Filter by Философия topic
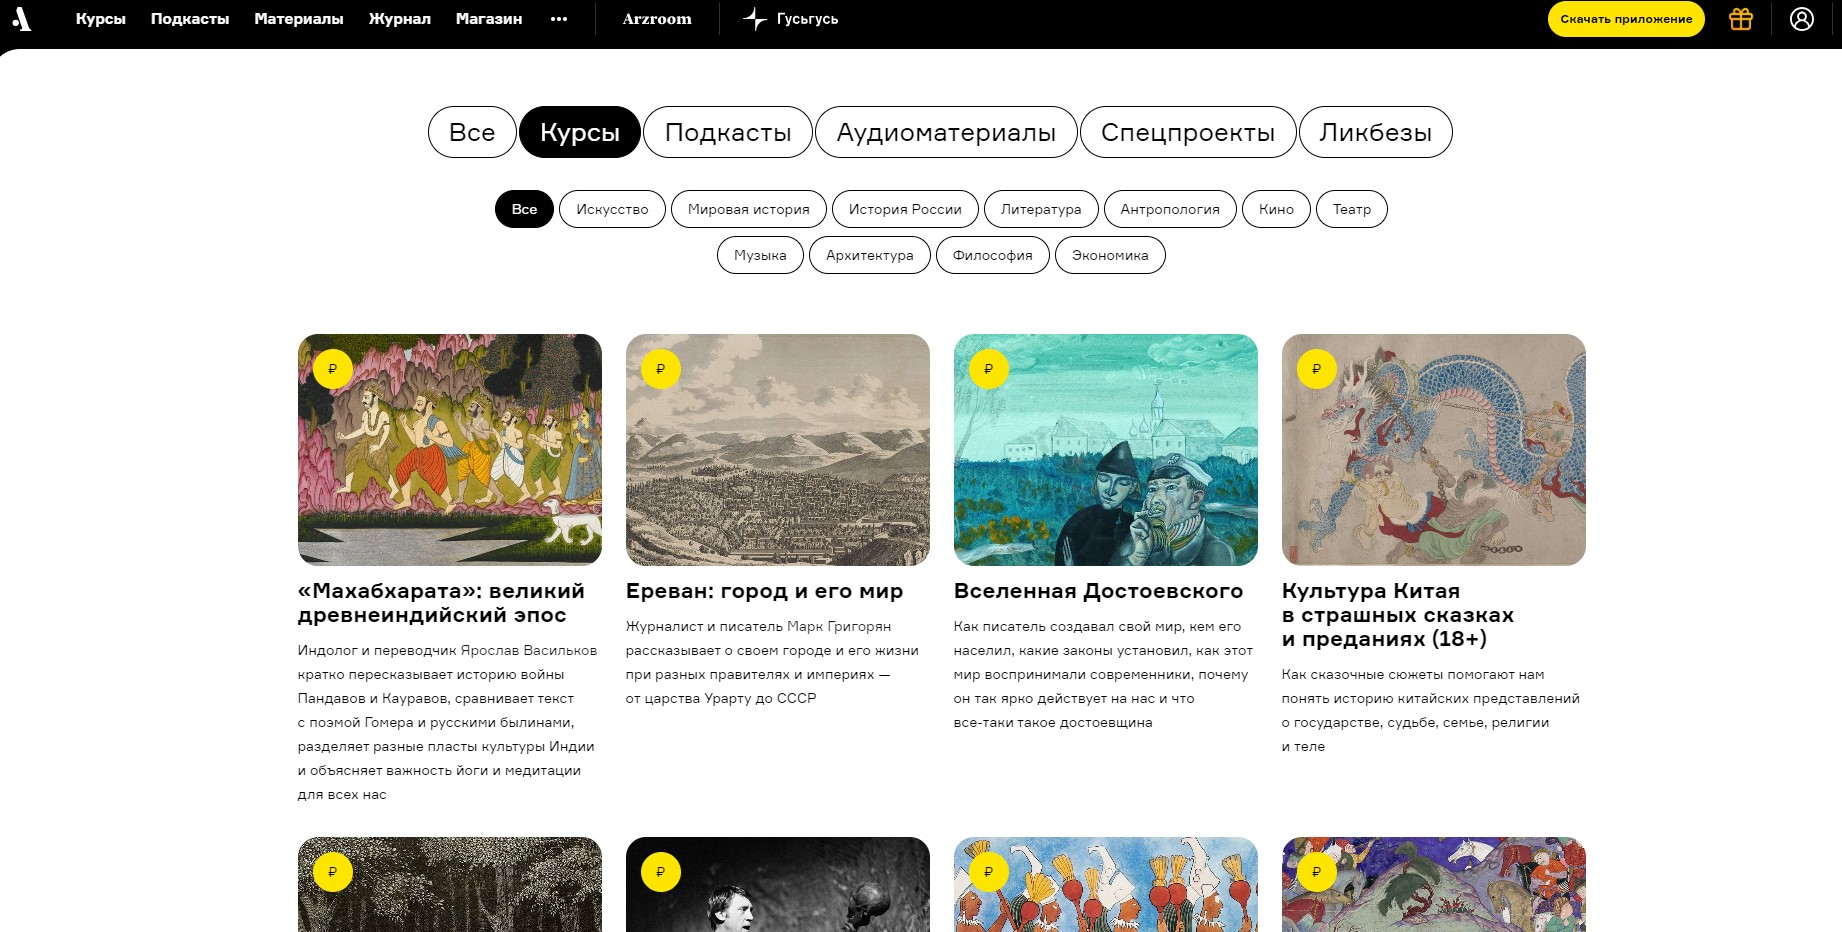Screen dimensions: 1842x932 (993, 255)
